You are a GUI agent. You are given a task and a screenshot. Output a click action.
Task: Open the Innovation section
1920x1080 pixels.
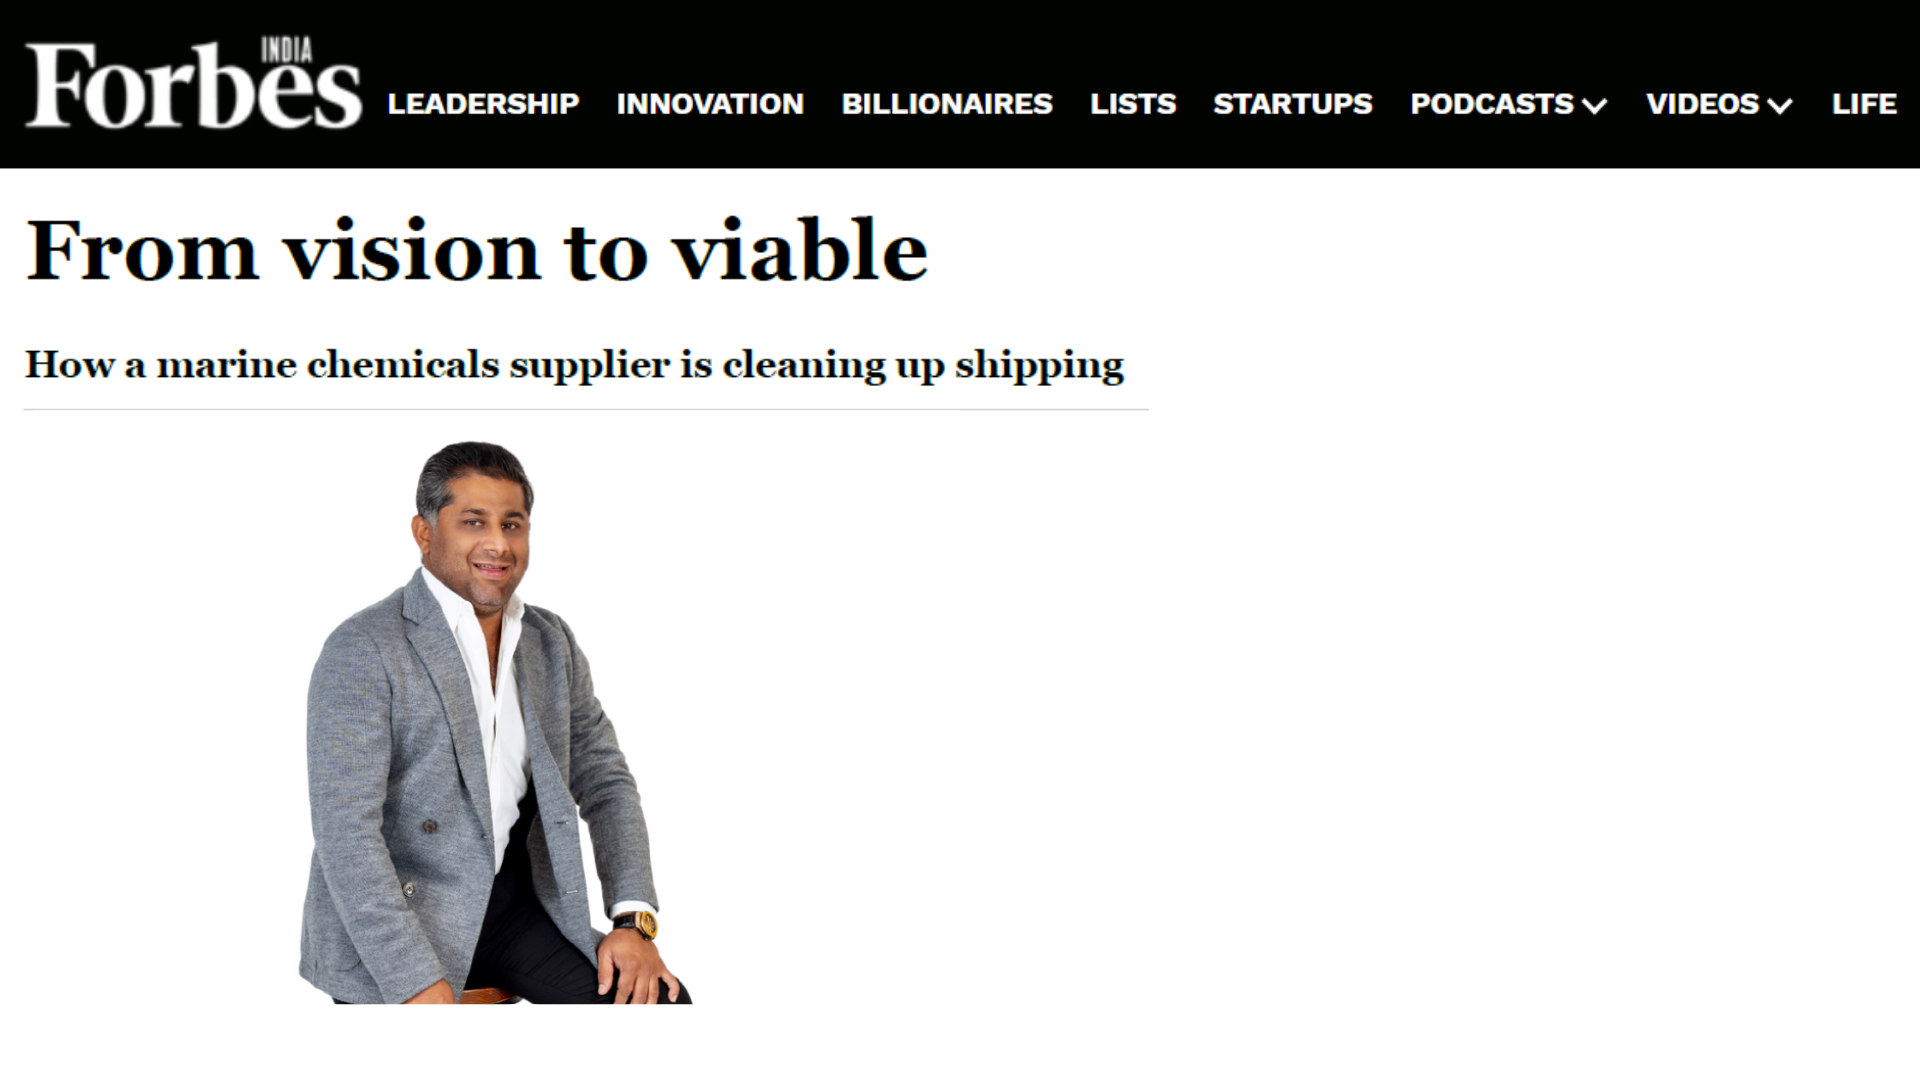tap(710, 104)
